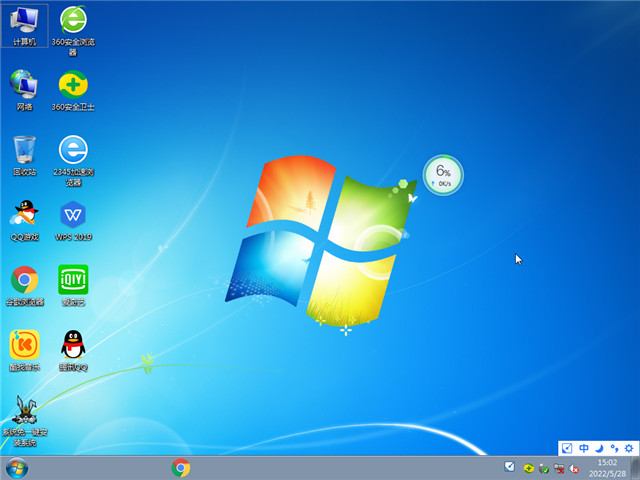This screenshot has width=640, height=480.
Task: Launch 360安全浏览器 from the desktop
Action: [73, 30]
